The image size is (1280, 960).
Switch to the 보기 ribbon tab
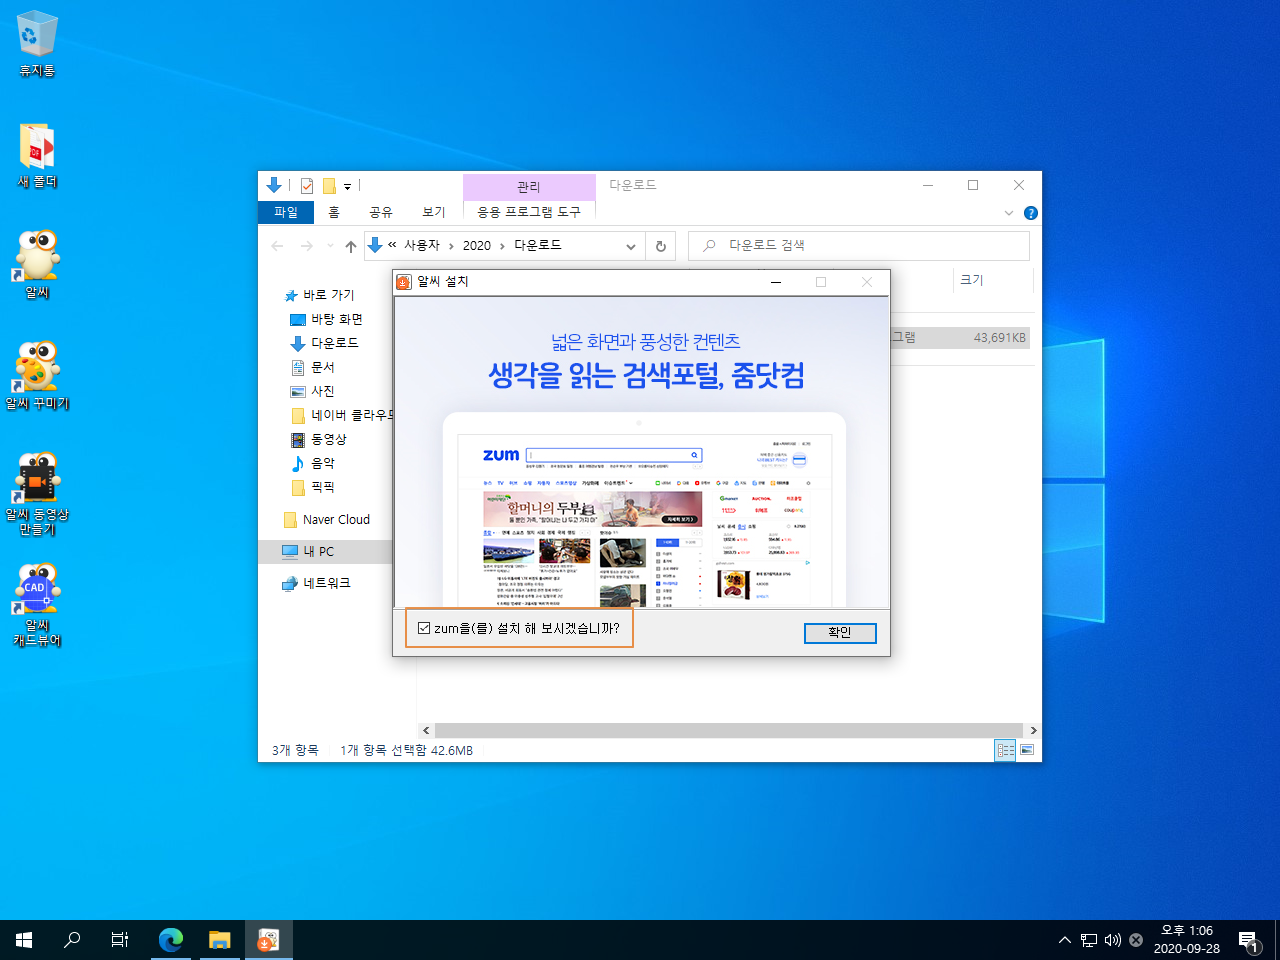(x=433, y=212)
